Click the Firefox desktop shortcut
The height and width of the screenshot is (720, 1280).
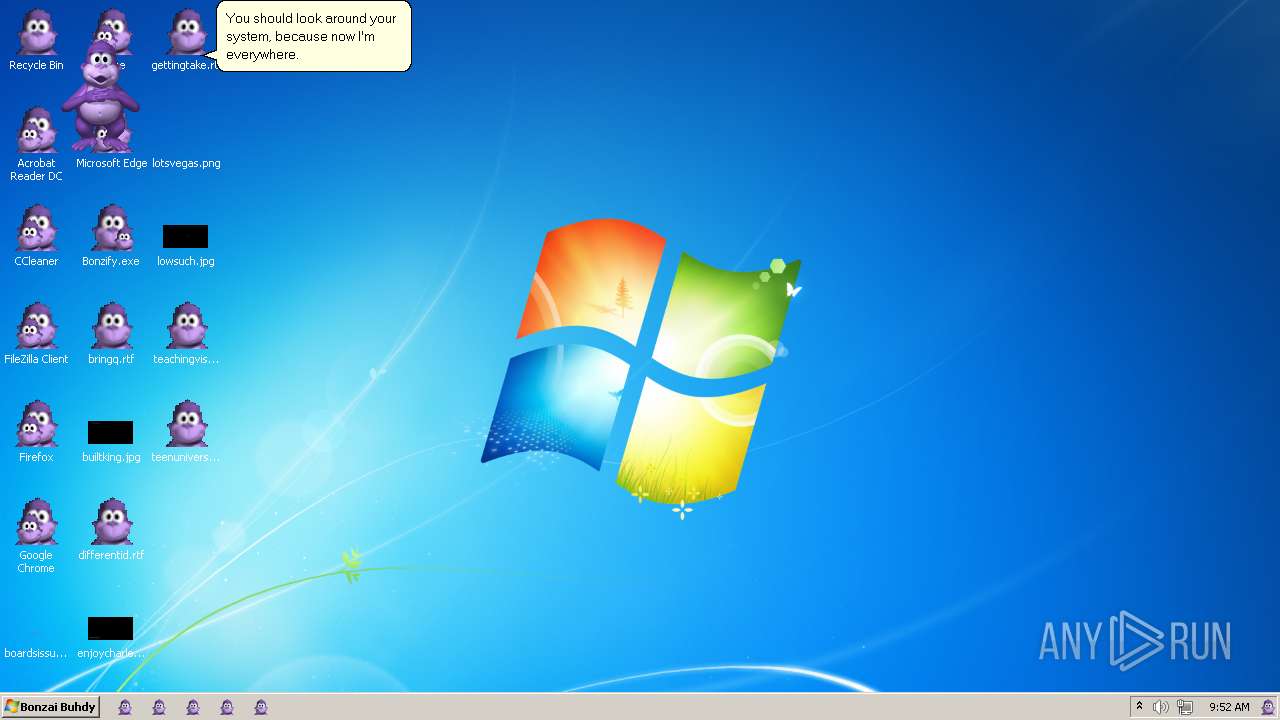pos(36,432)
